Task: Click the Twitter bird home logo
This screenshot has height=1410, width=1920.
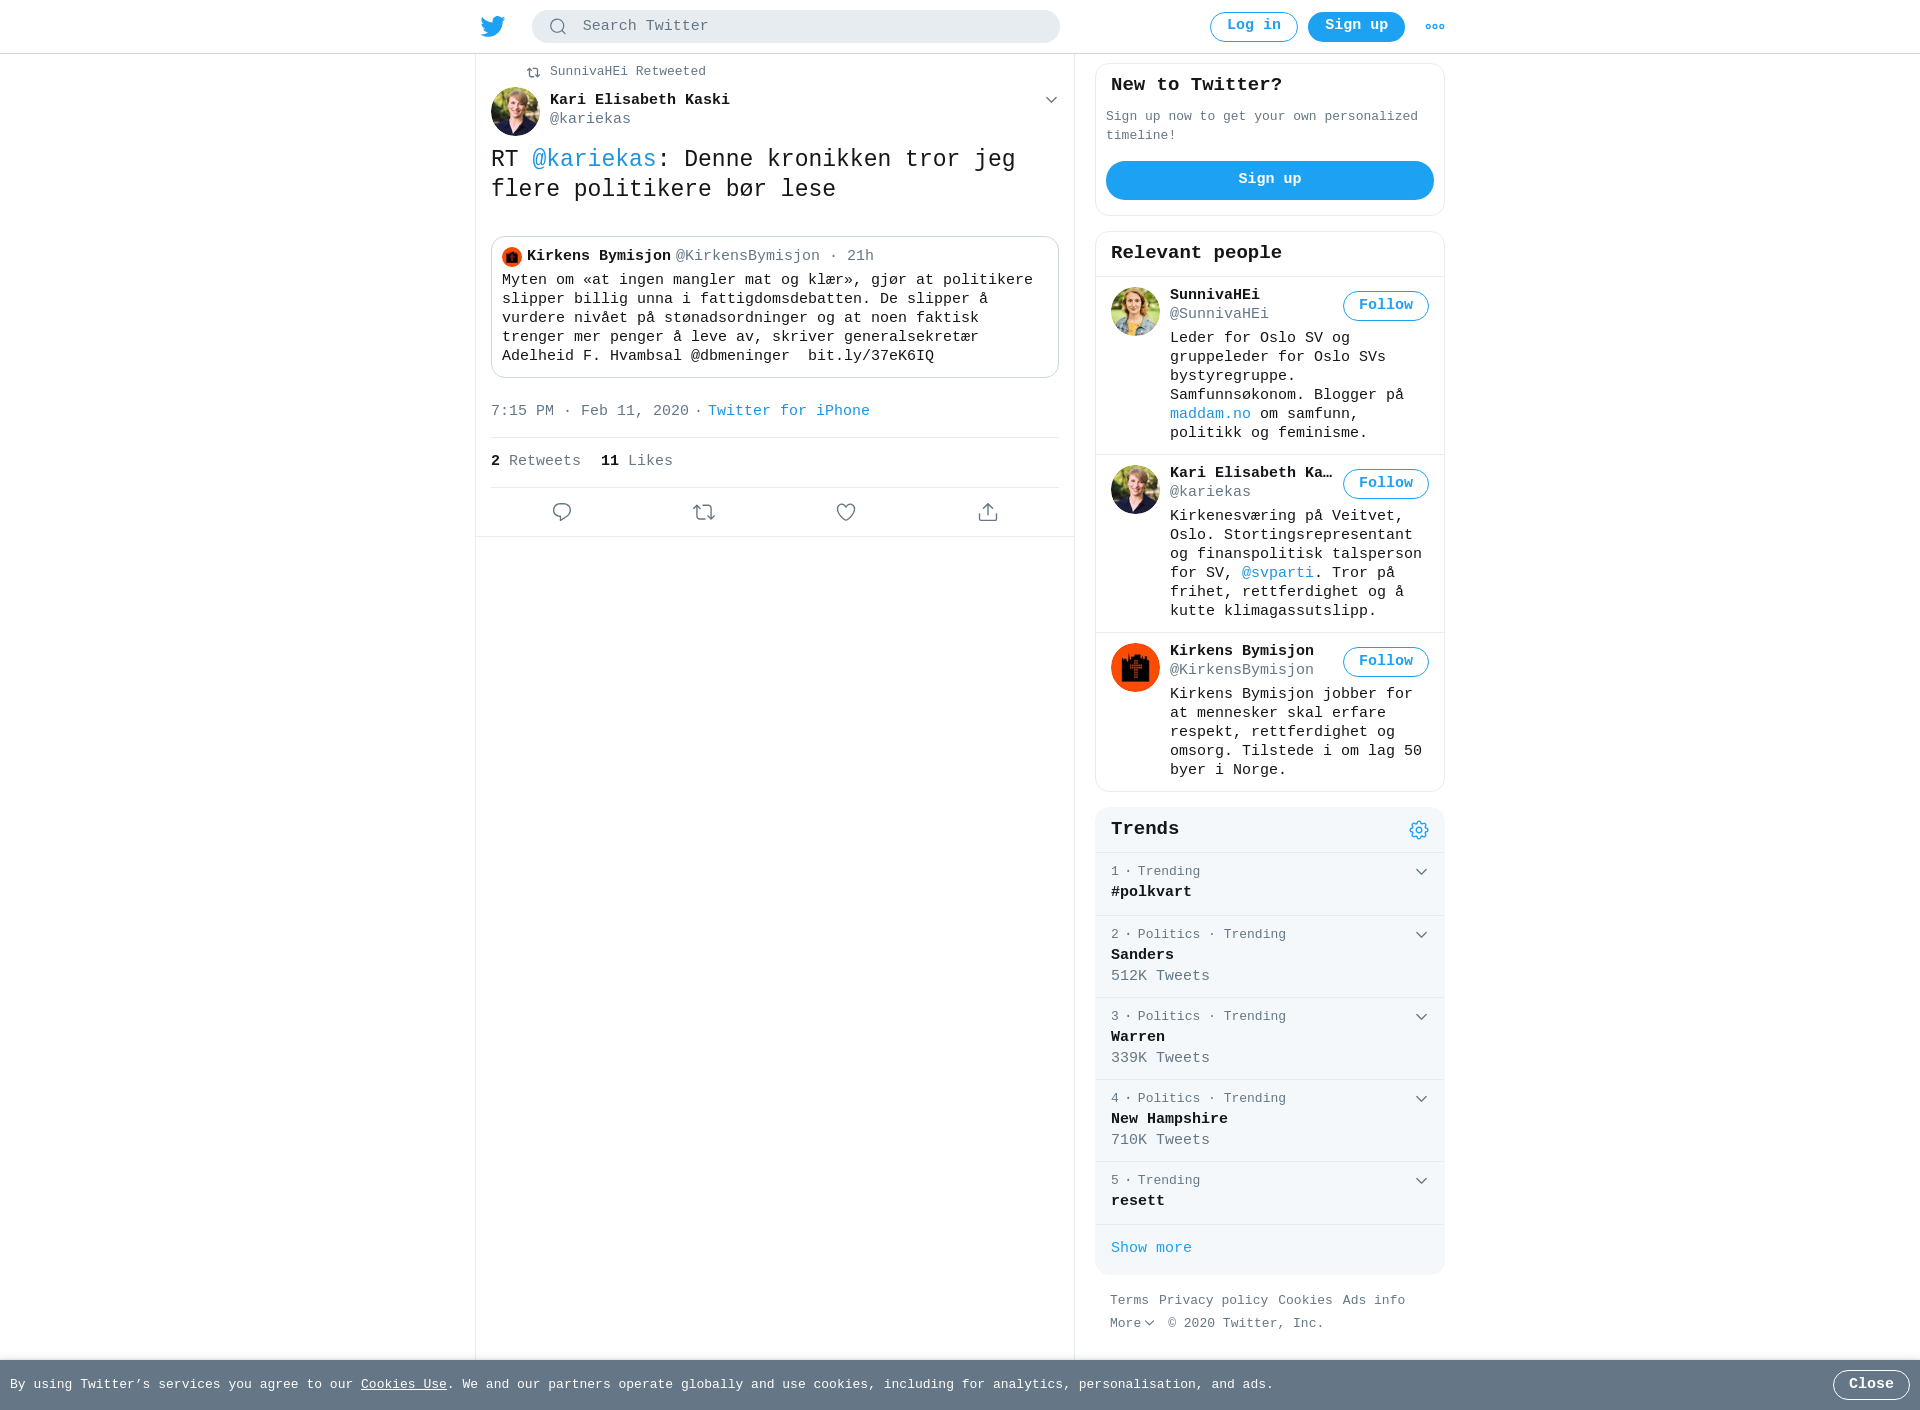Action: pos(492,26)
